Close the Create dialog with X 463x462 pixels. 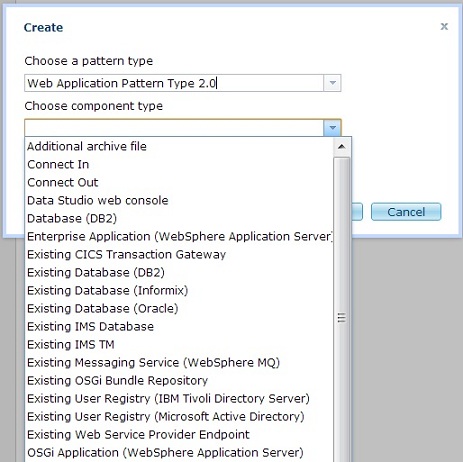(x=444, y=26)
